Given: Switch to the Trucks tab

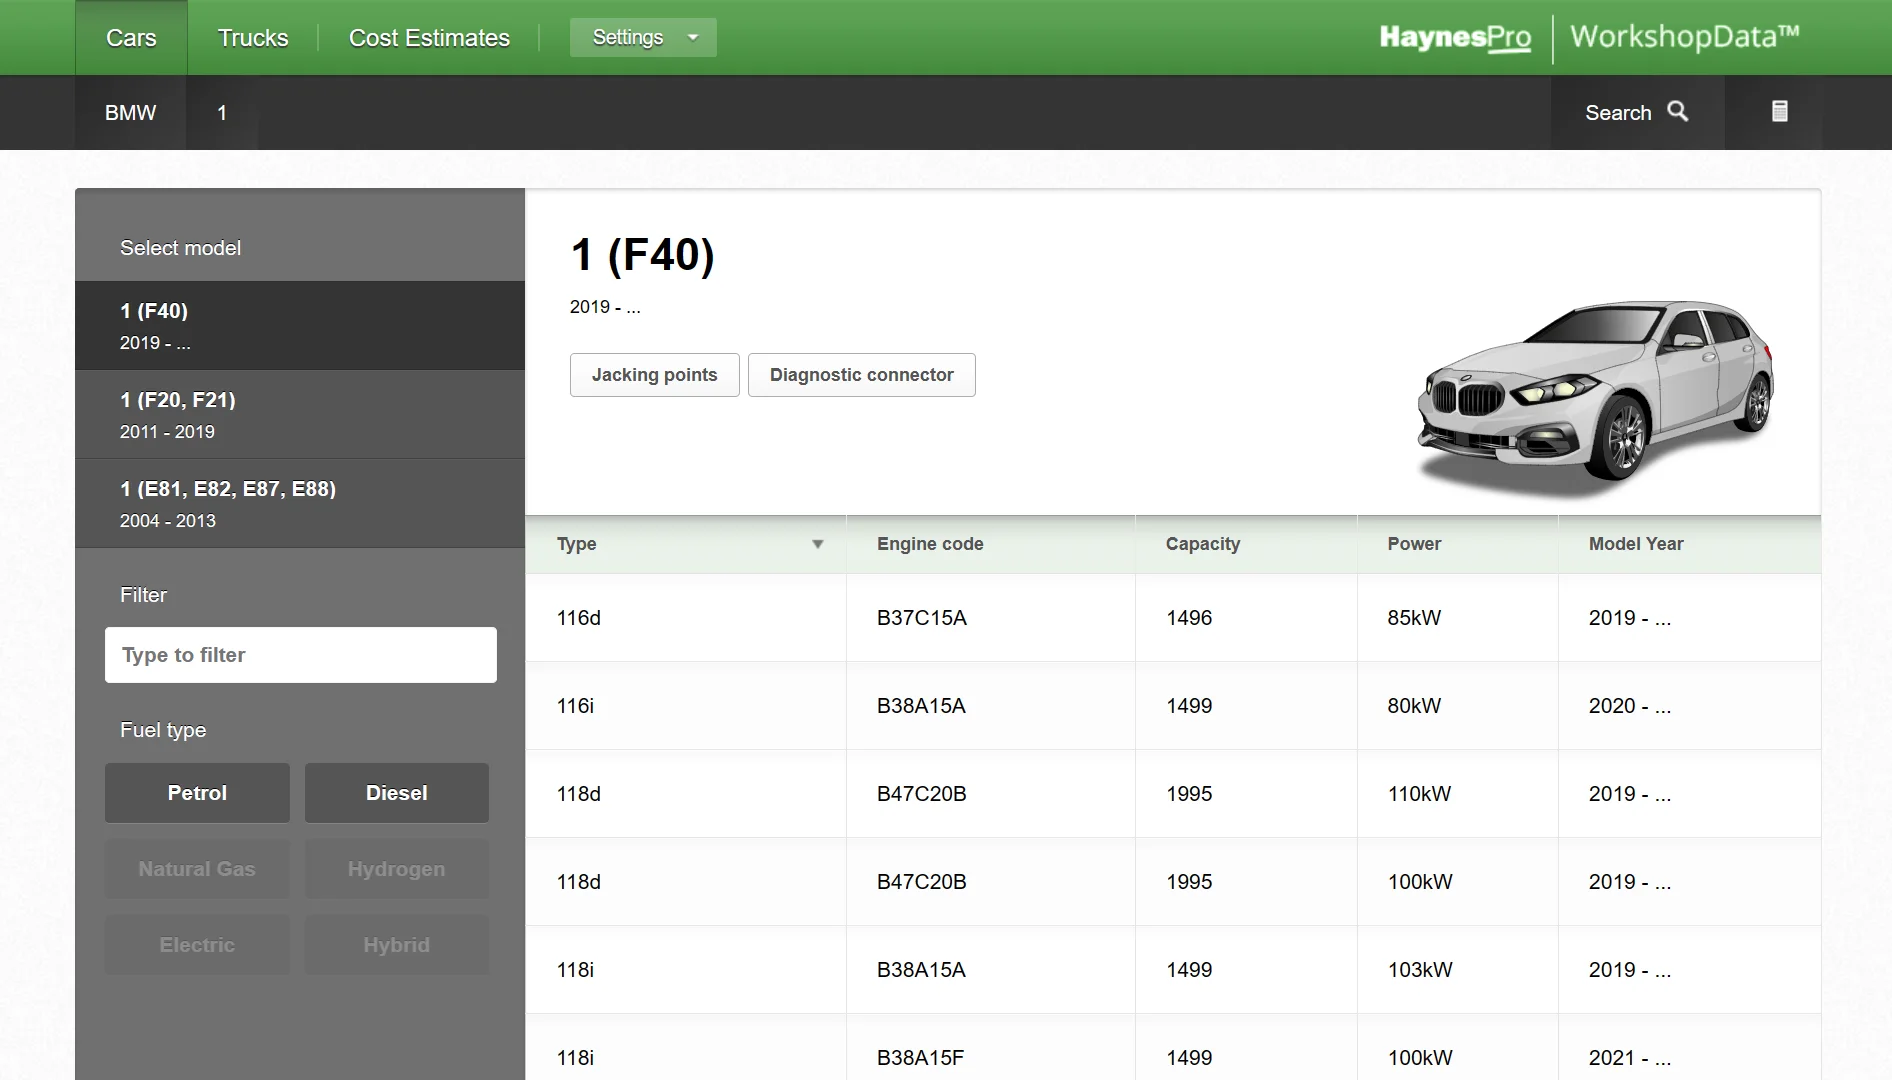Looking at the screenshot, I should pos(253,38).
